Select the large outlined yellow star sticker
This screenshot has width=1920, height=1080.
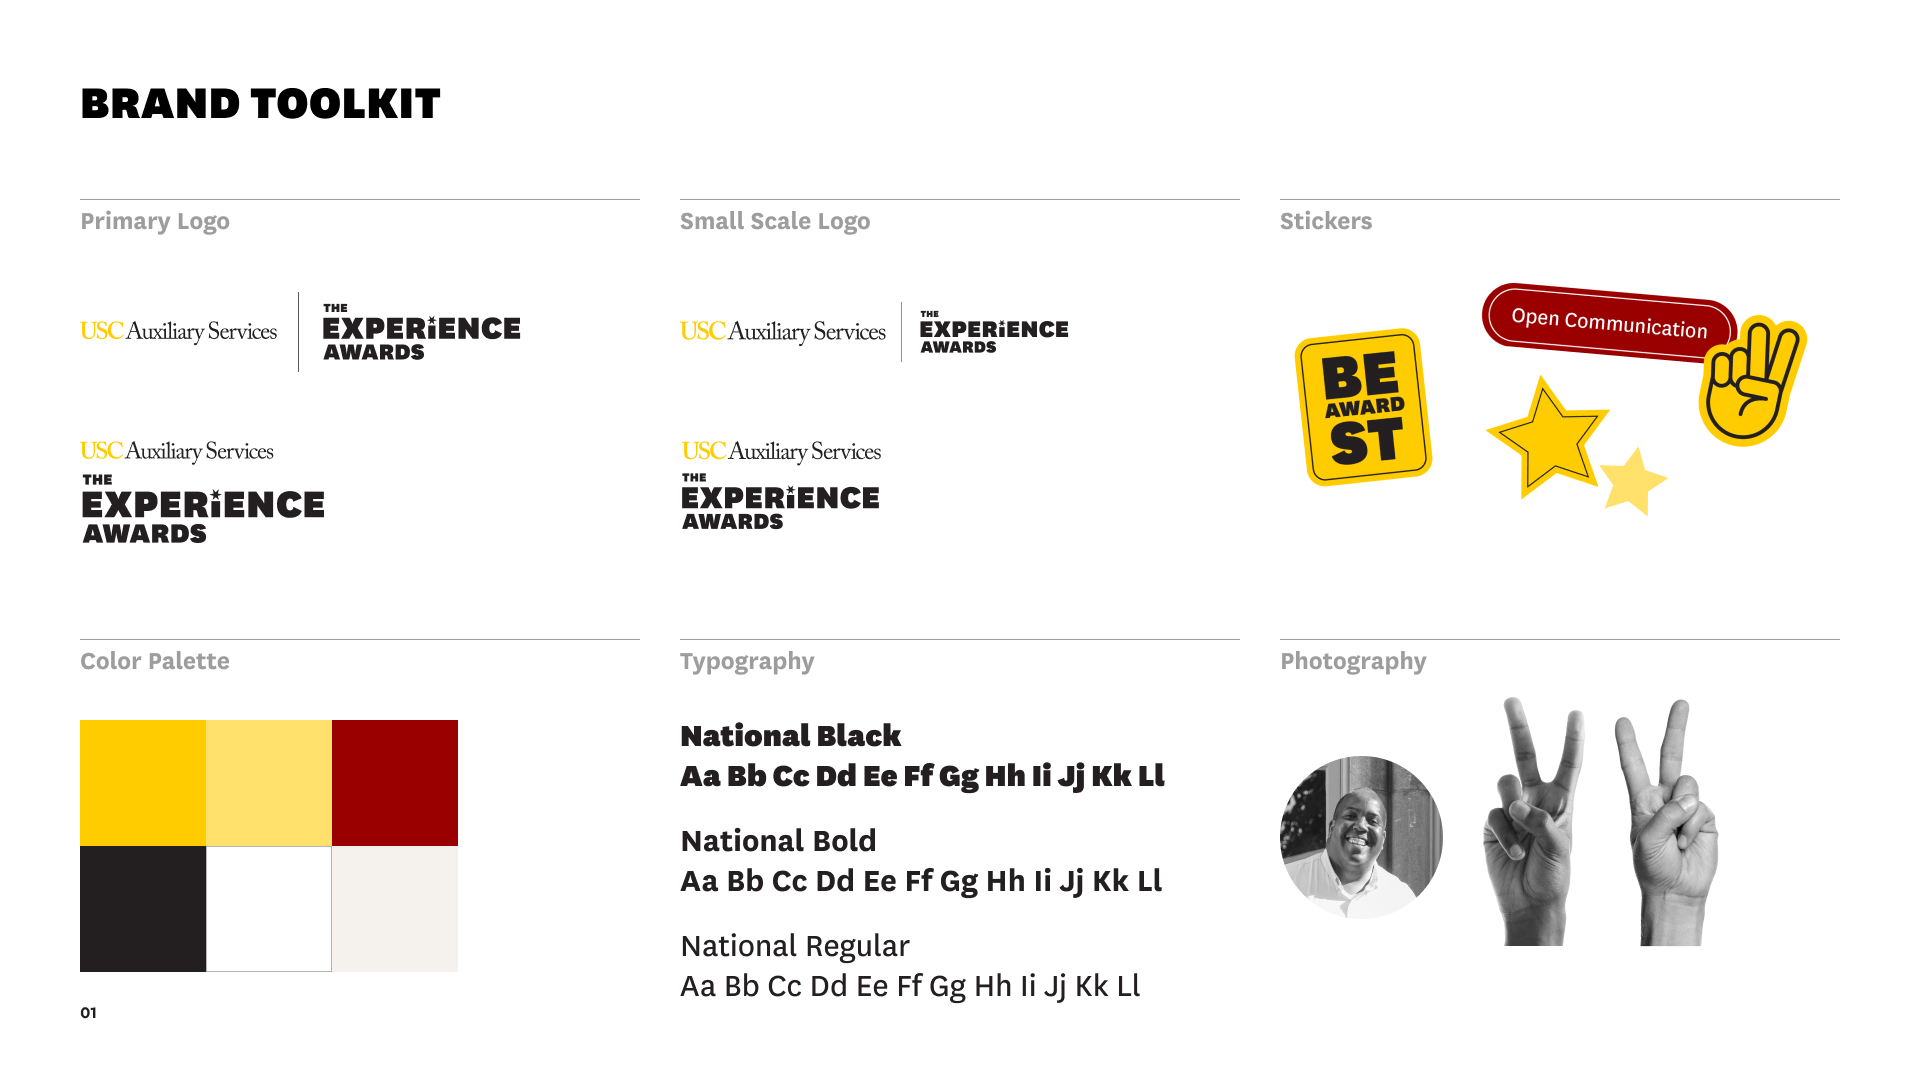(1547, 436)
